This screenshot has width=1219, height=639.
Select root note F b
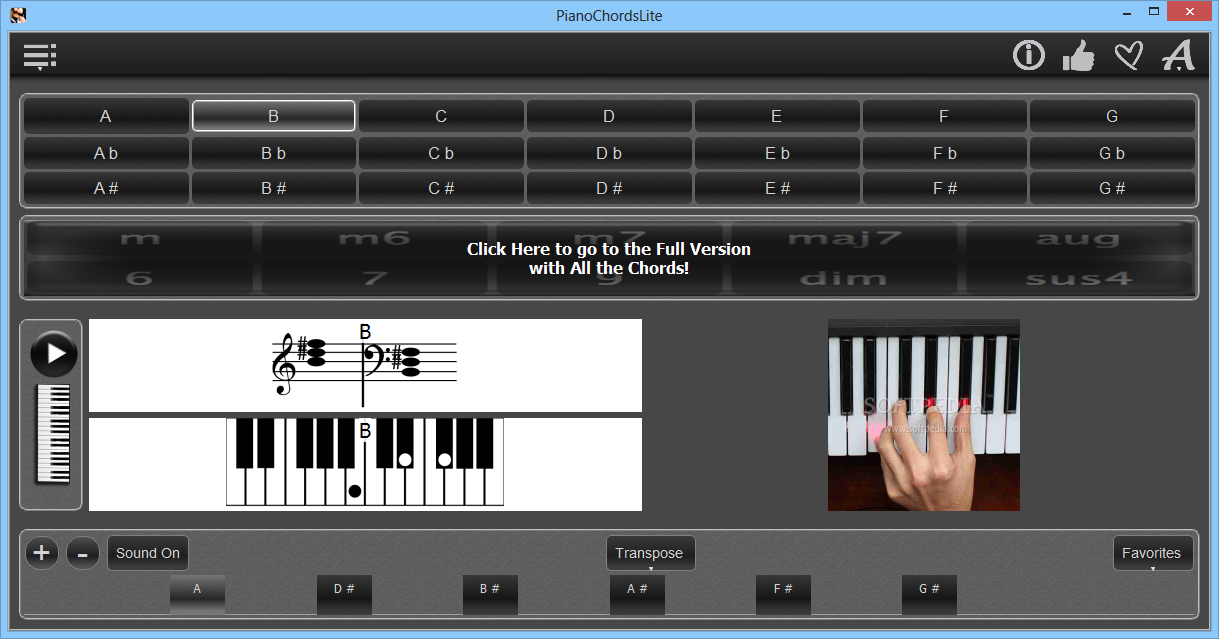[x=943, y=153]
